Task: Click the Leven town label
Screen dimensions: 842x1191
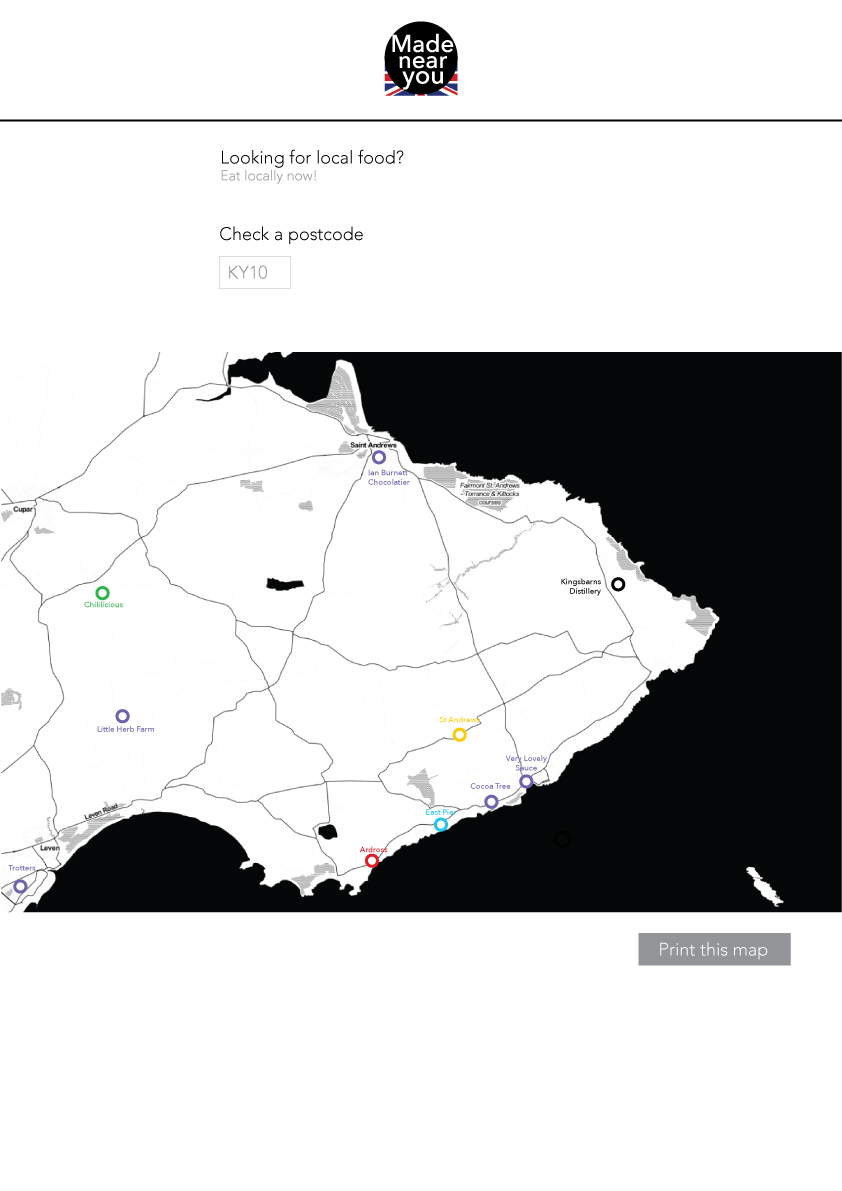Action: (49, 848)
